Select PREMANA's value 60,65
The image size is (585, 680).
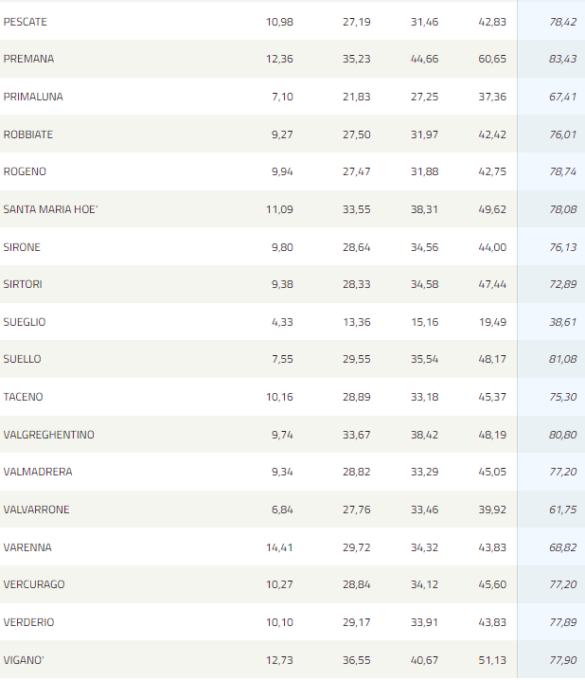tap(492, 59)
